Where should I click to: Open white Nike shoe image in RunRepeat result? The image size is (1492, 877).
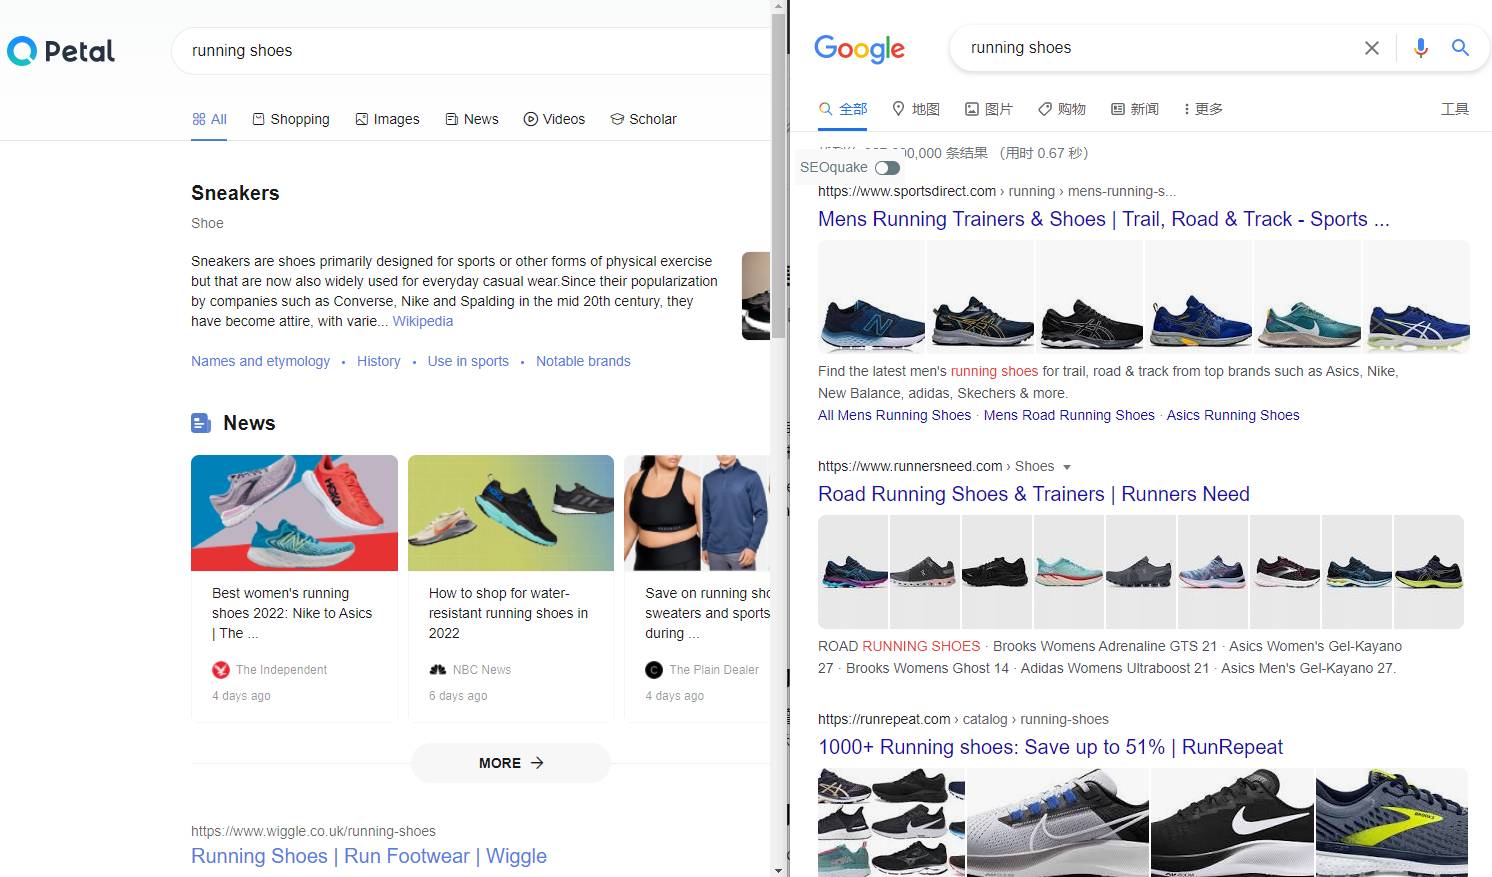click(1058, 822)
